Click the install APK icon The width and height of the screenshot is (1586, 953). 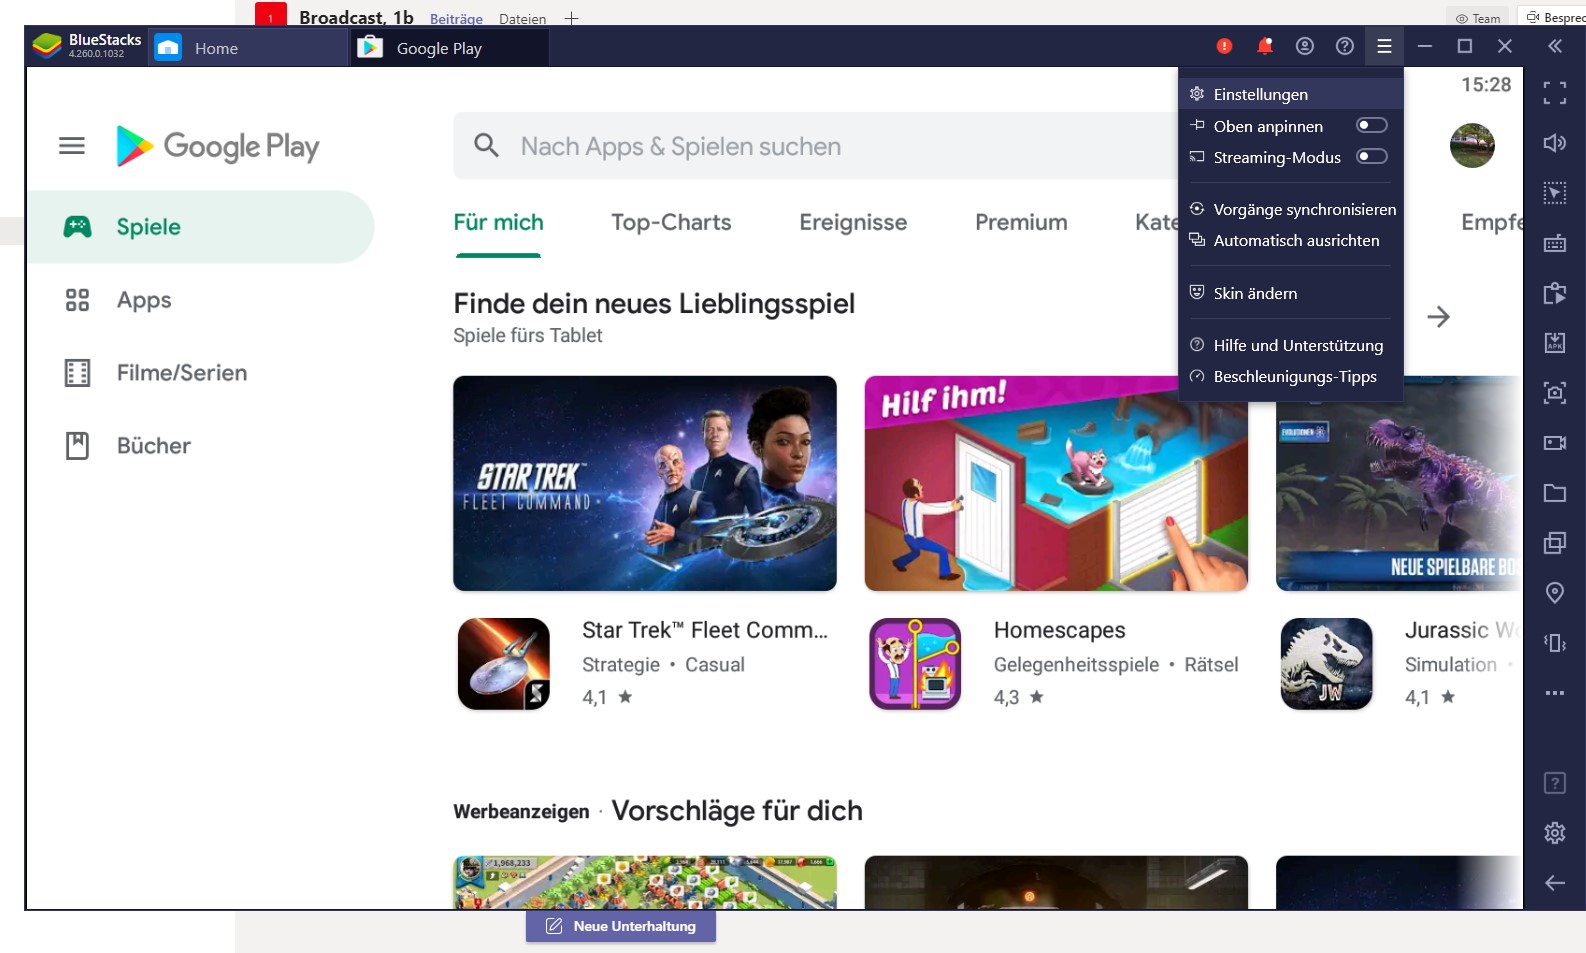(x=1554, y=343)
